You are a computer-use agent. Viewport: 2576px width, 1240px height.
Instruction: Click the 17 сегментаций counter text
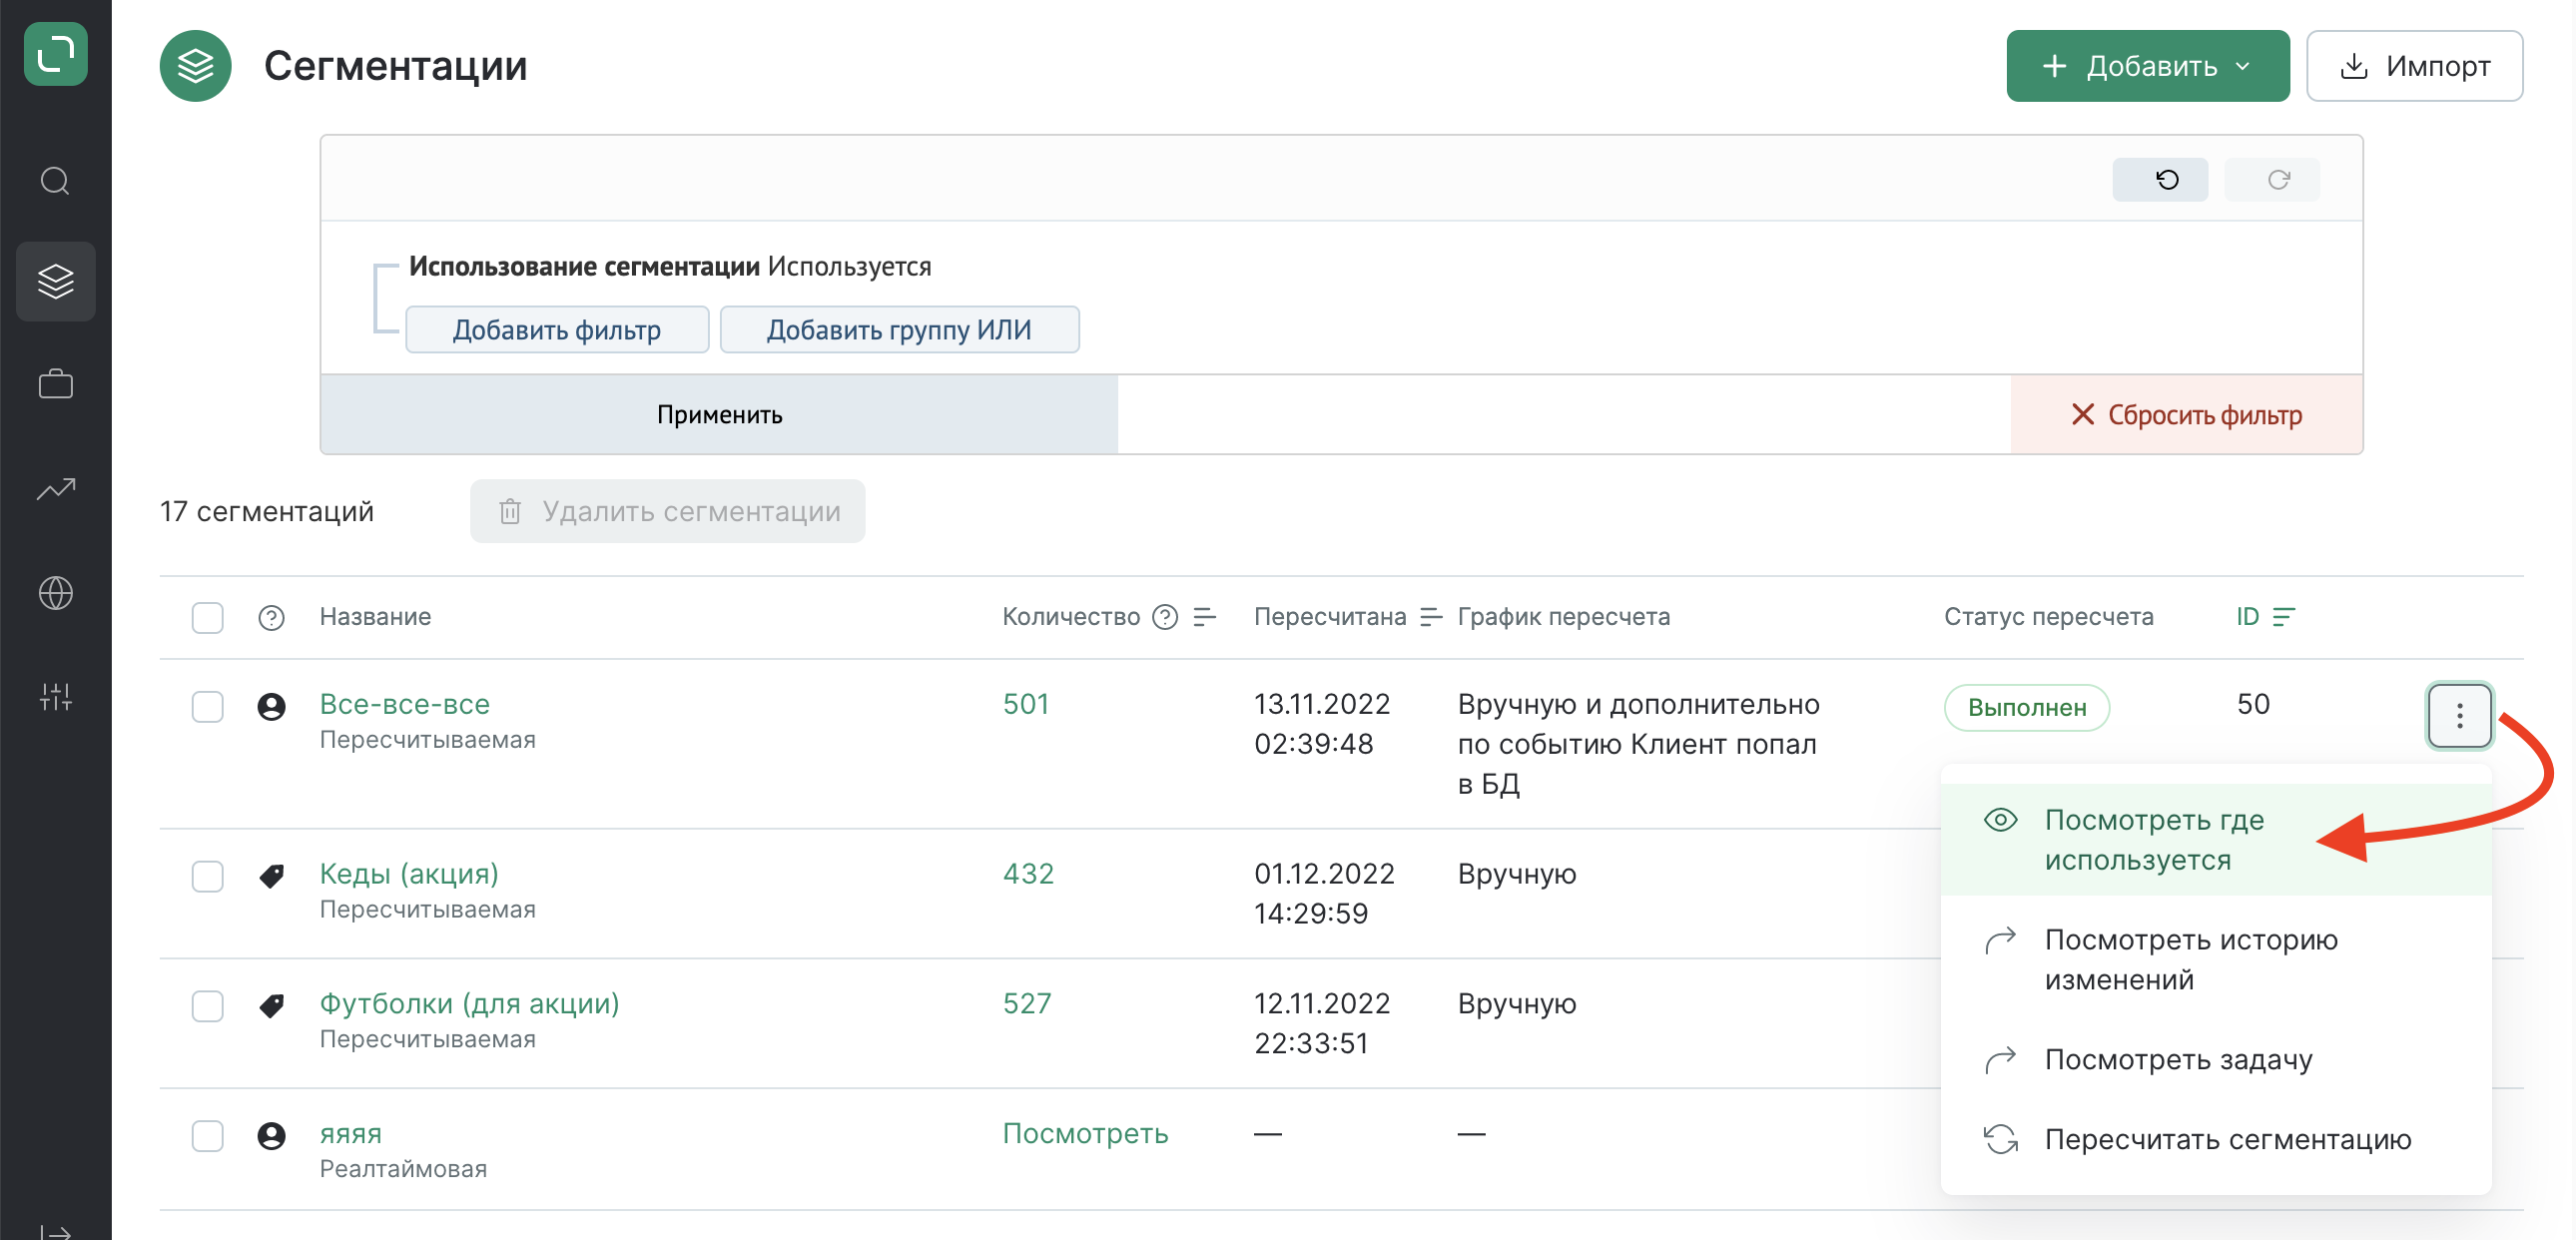tap(267, 512)
